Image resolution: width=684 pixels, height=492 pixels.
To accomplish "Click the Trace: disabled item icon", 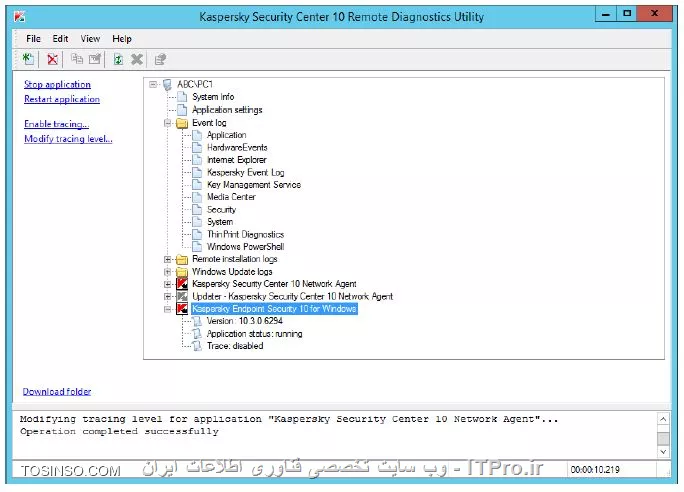I will coord(197,346).
